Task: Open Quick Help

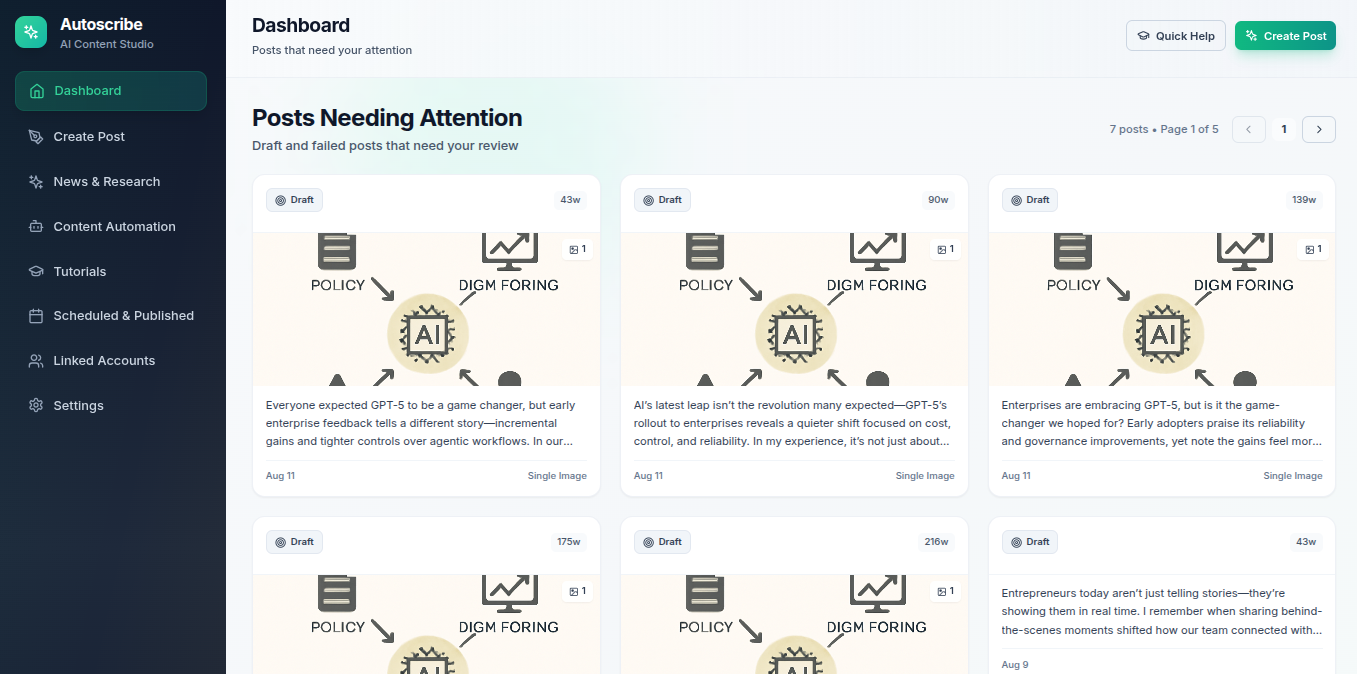Action: [1176, 36]
